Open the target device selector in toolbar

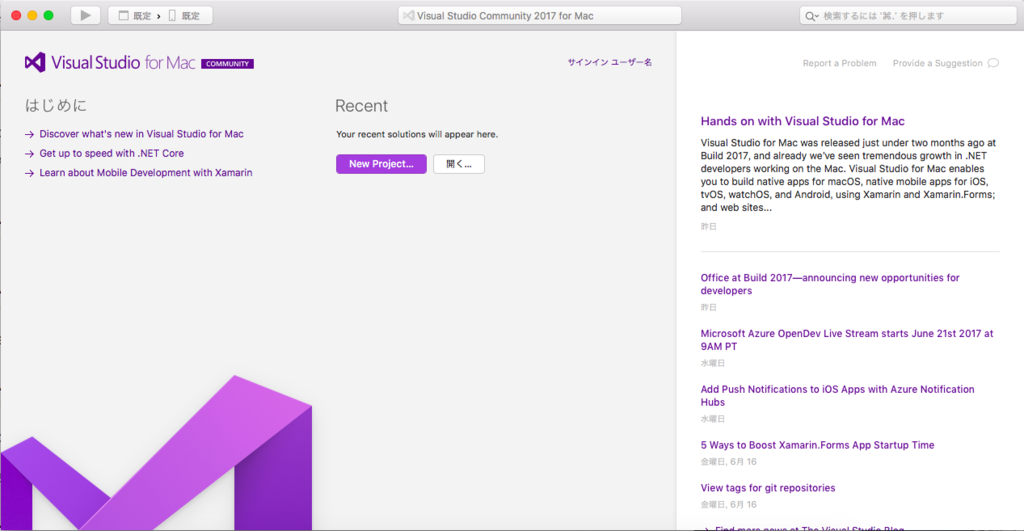click(x=185, y=16)
